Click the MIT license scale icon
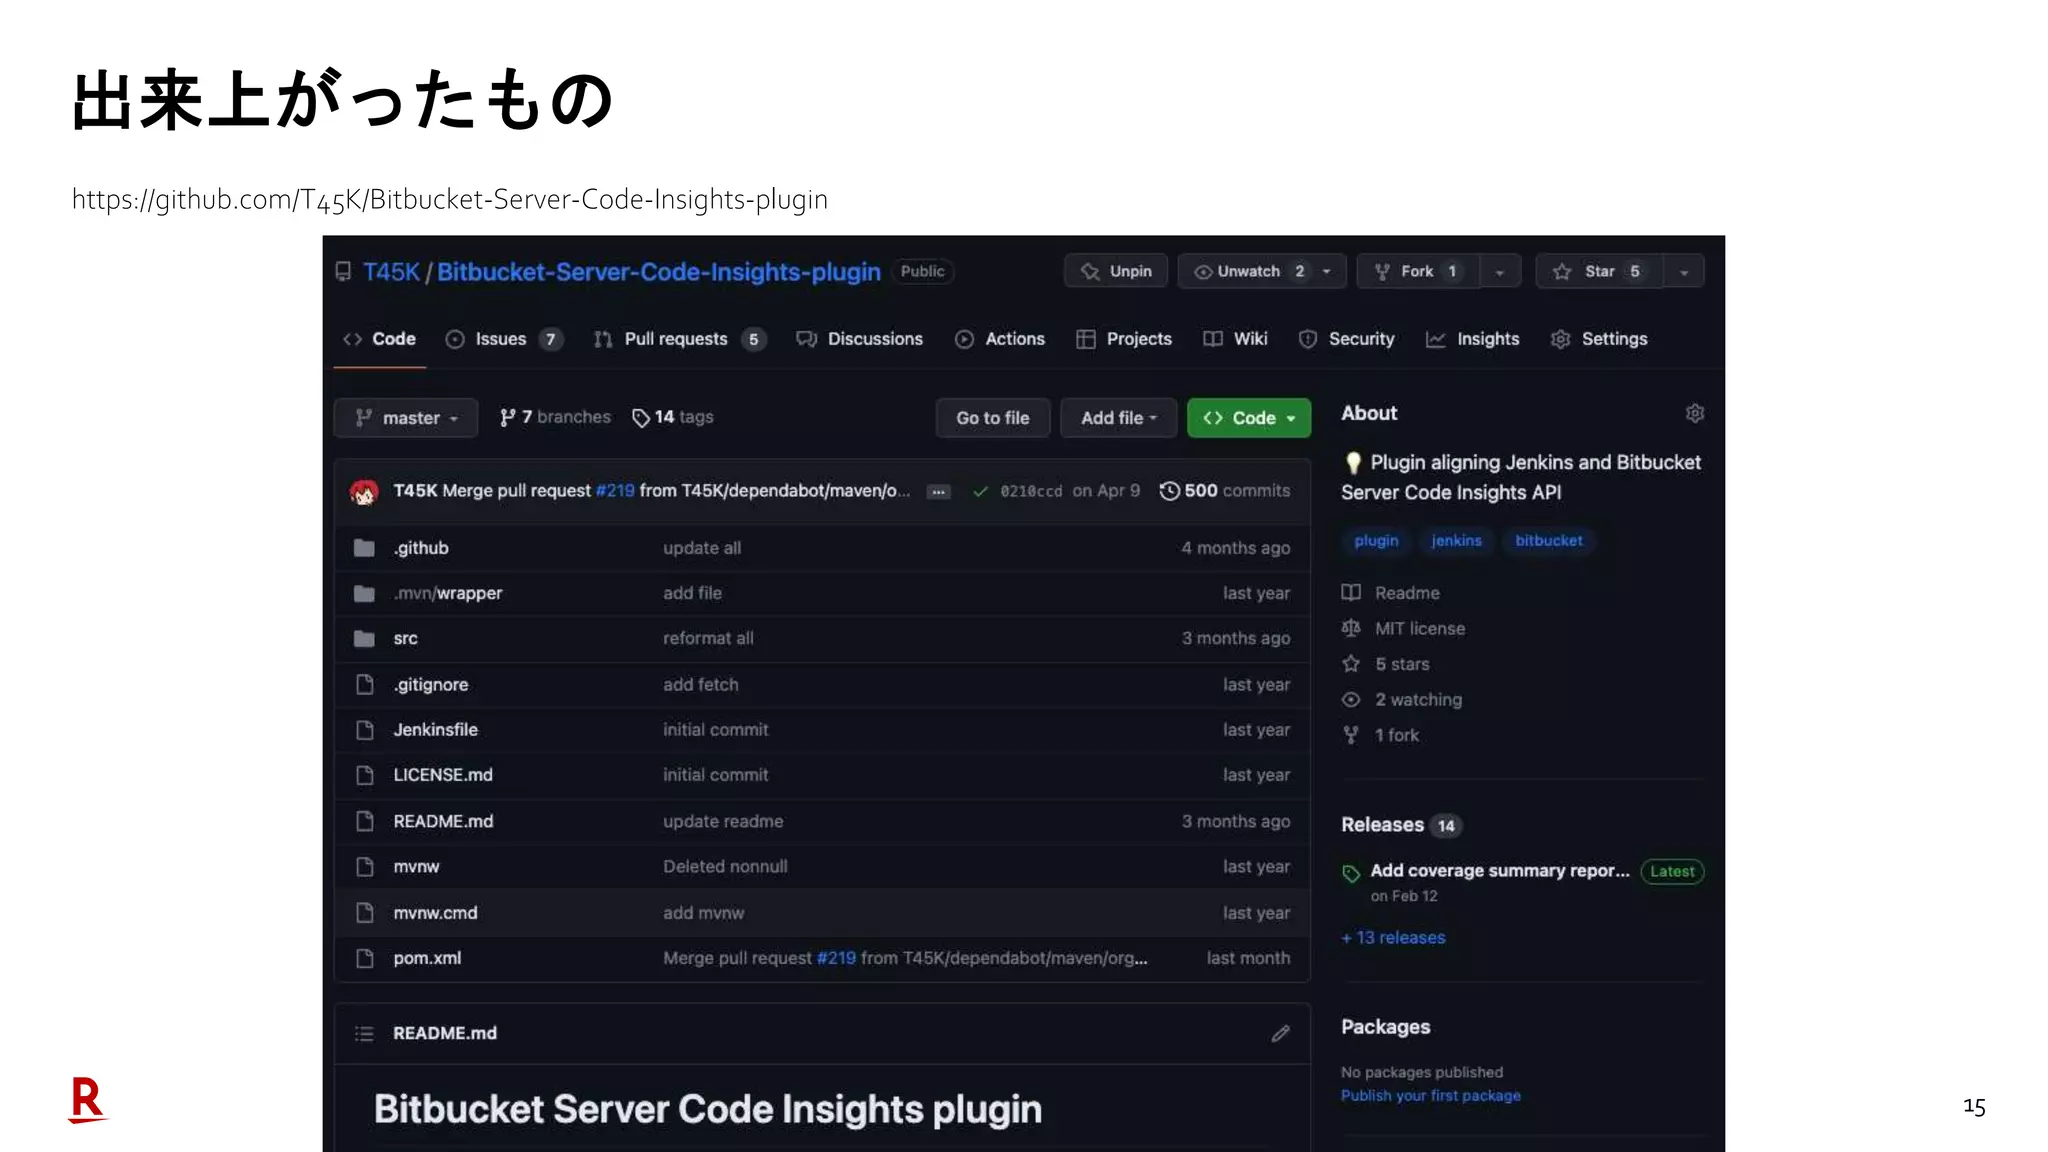This screenshot has width=2048, height=1152. tap(1351, 628)
